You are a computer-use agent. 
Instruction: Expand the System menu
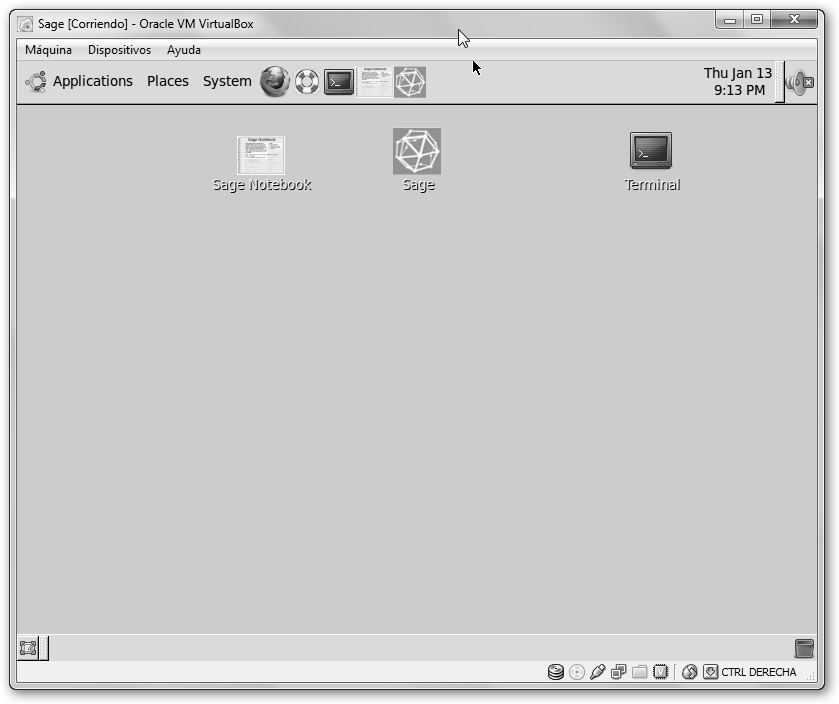tap(227, 82)
